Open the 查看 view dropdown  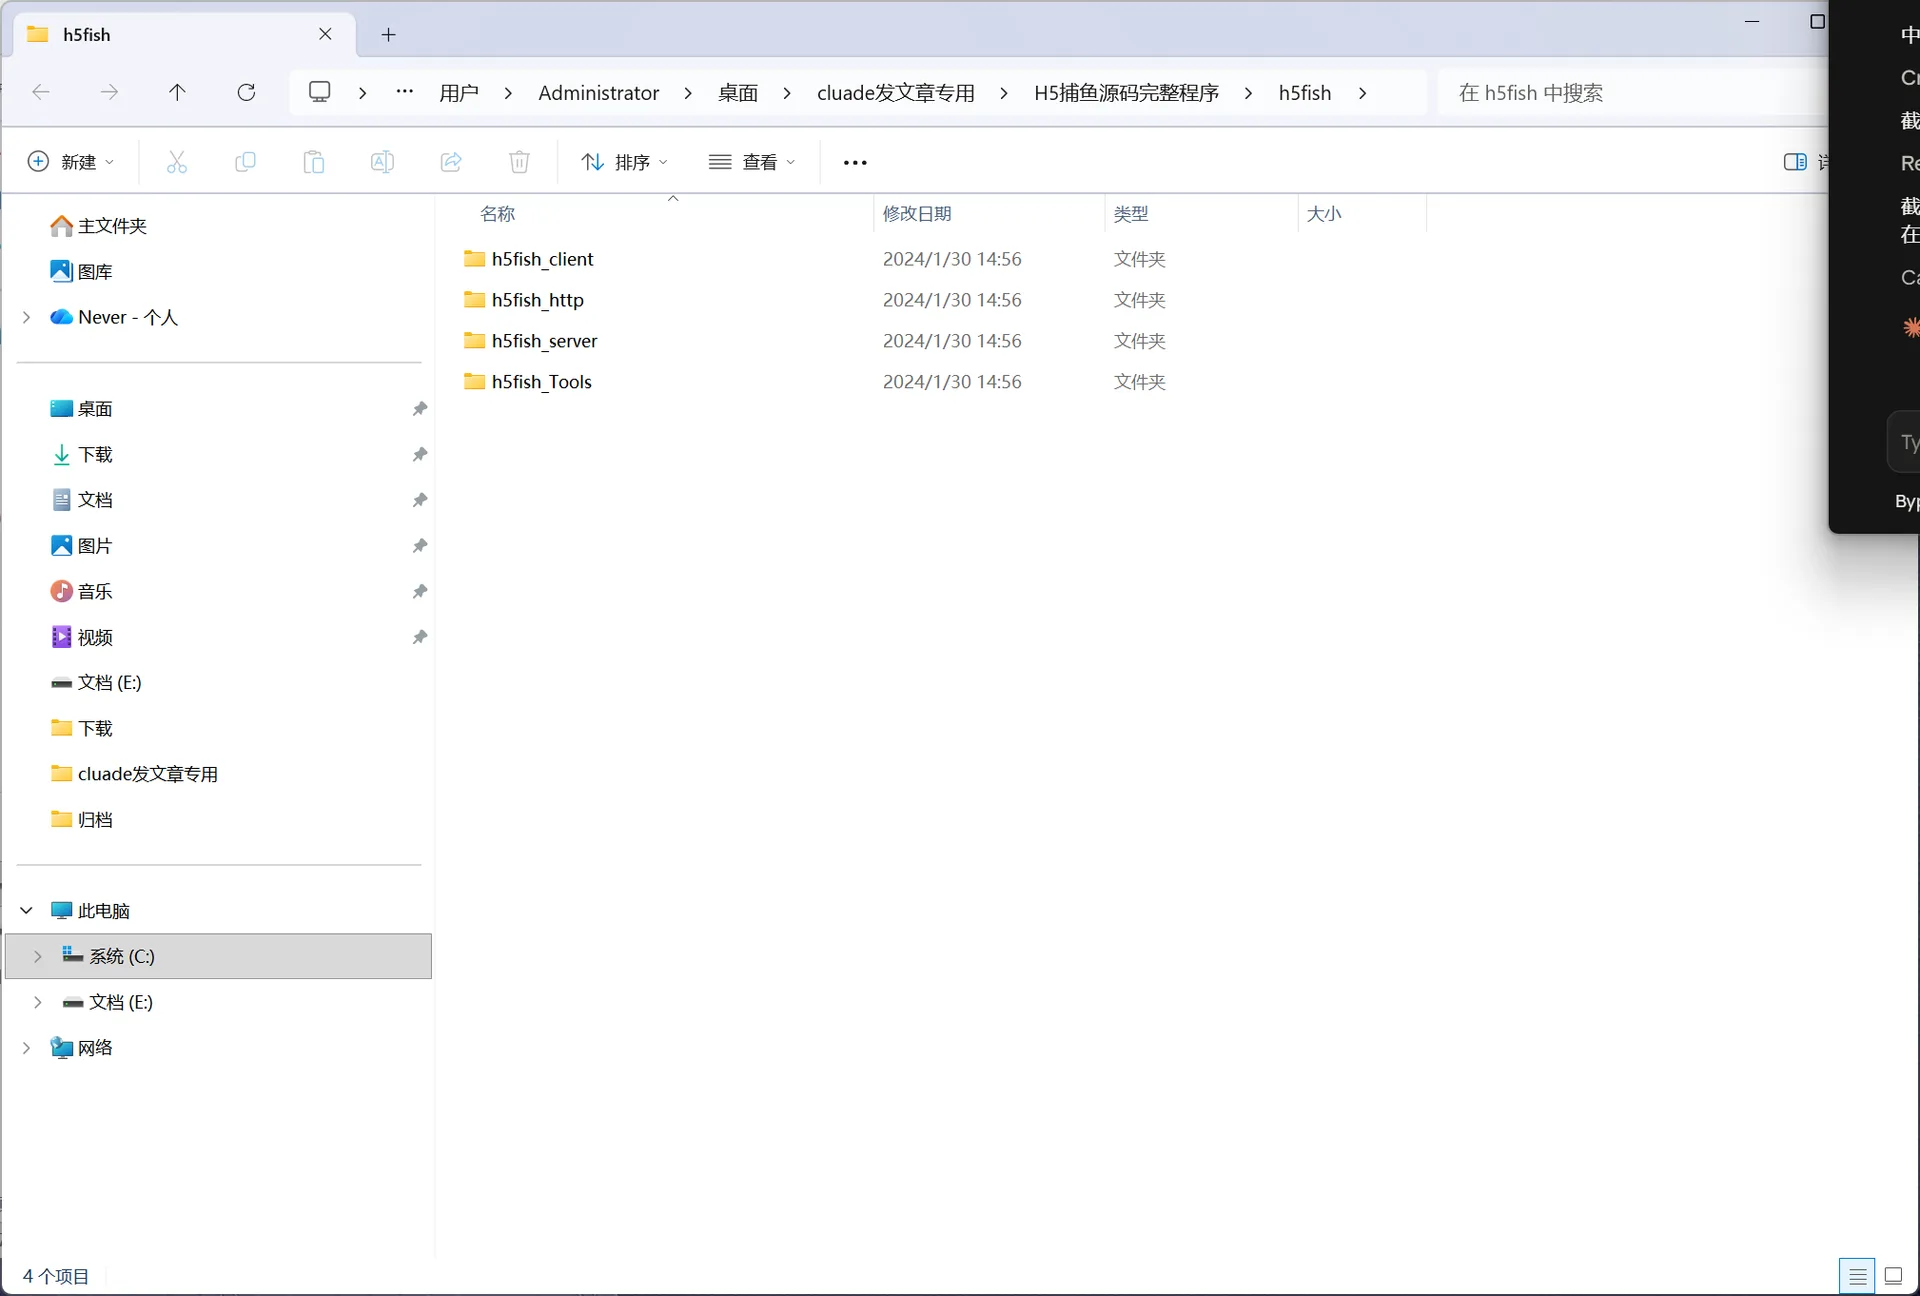click(752, 162)
